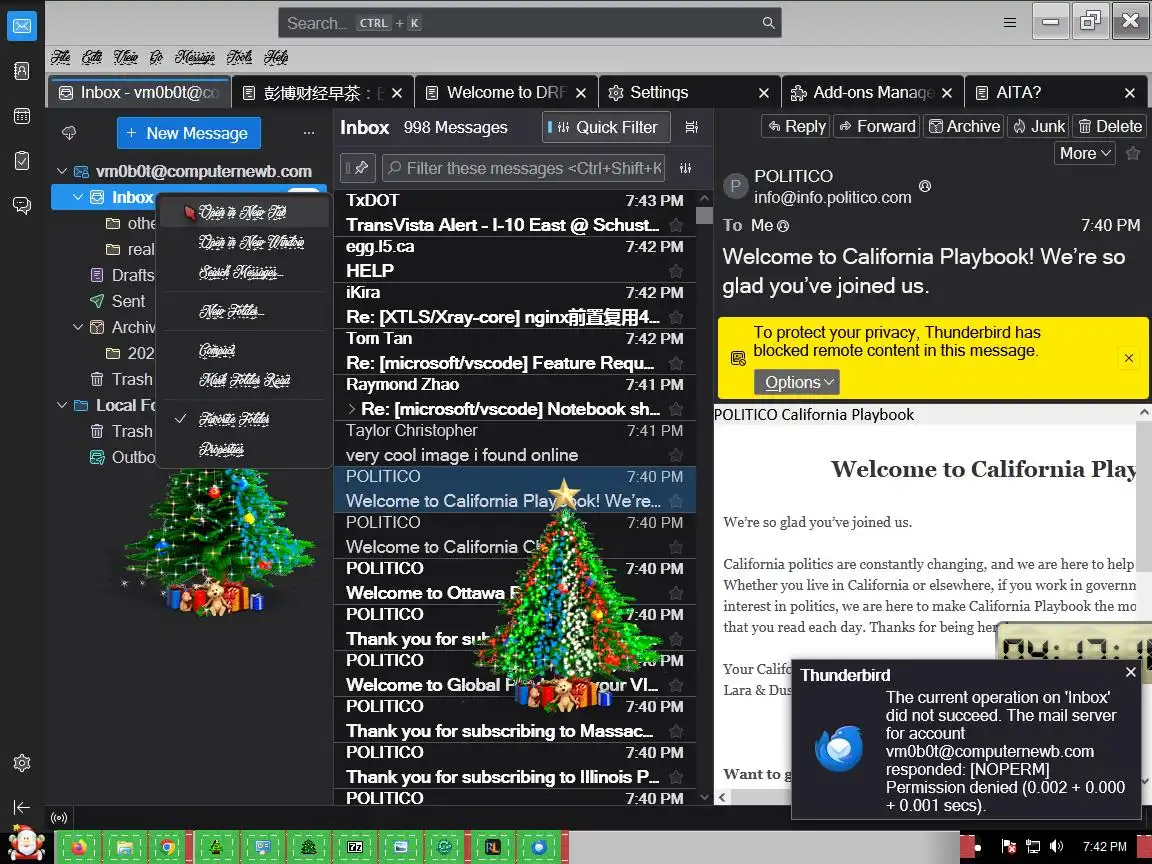1152x864 pixels.
Task: Star the microsoft/vscode Feature Request message
Action: click(x=676, y=364)
